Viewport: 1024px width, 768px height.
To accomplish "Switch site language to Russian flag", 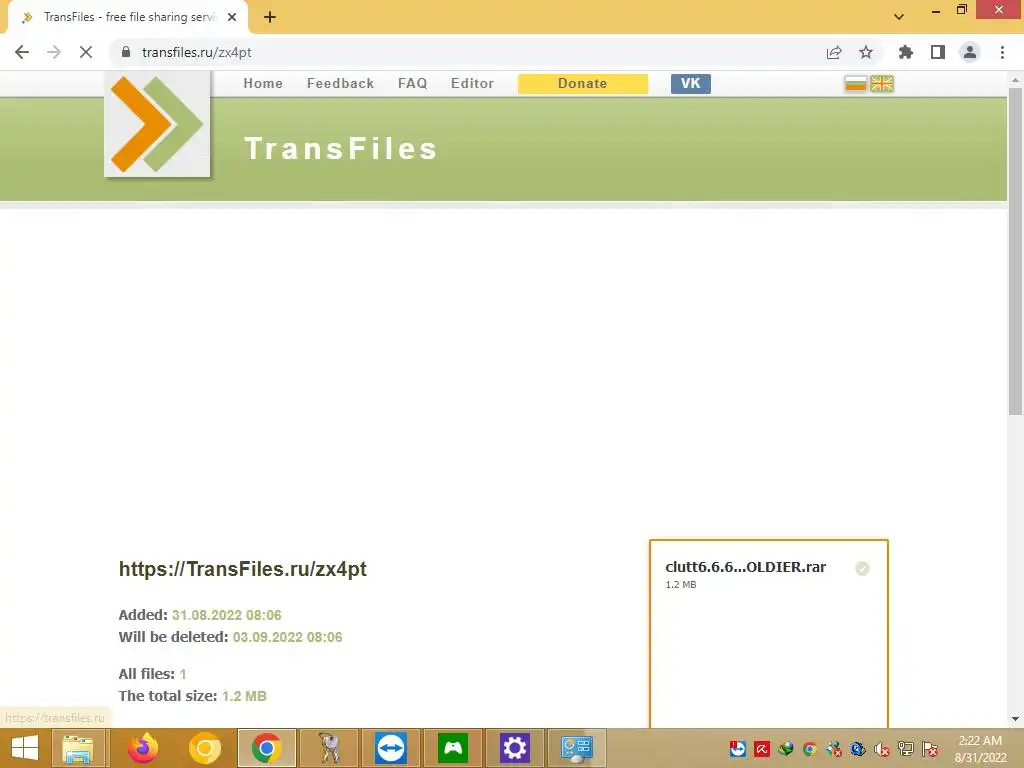I will click(x=855, y=84).
